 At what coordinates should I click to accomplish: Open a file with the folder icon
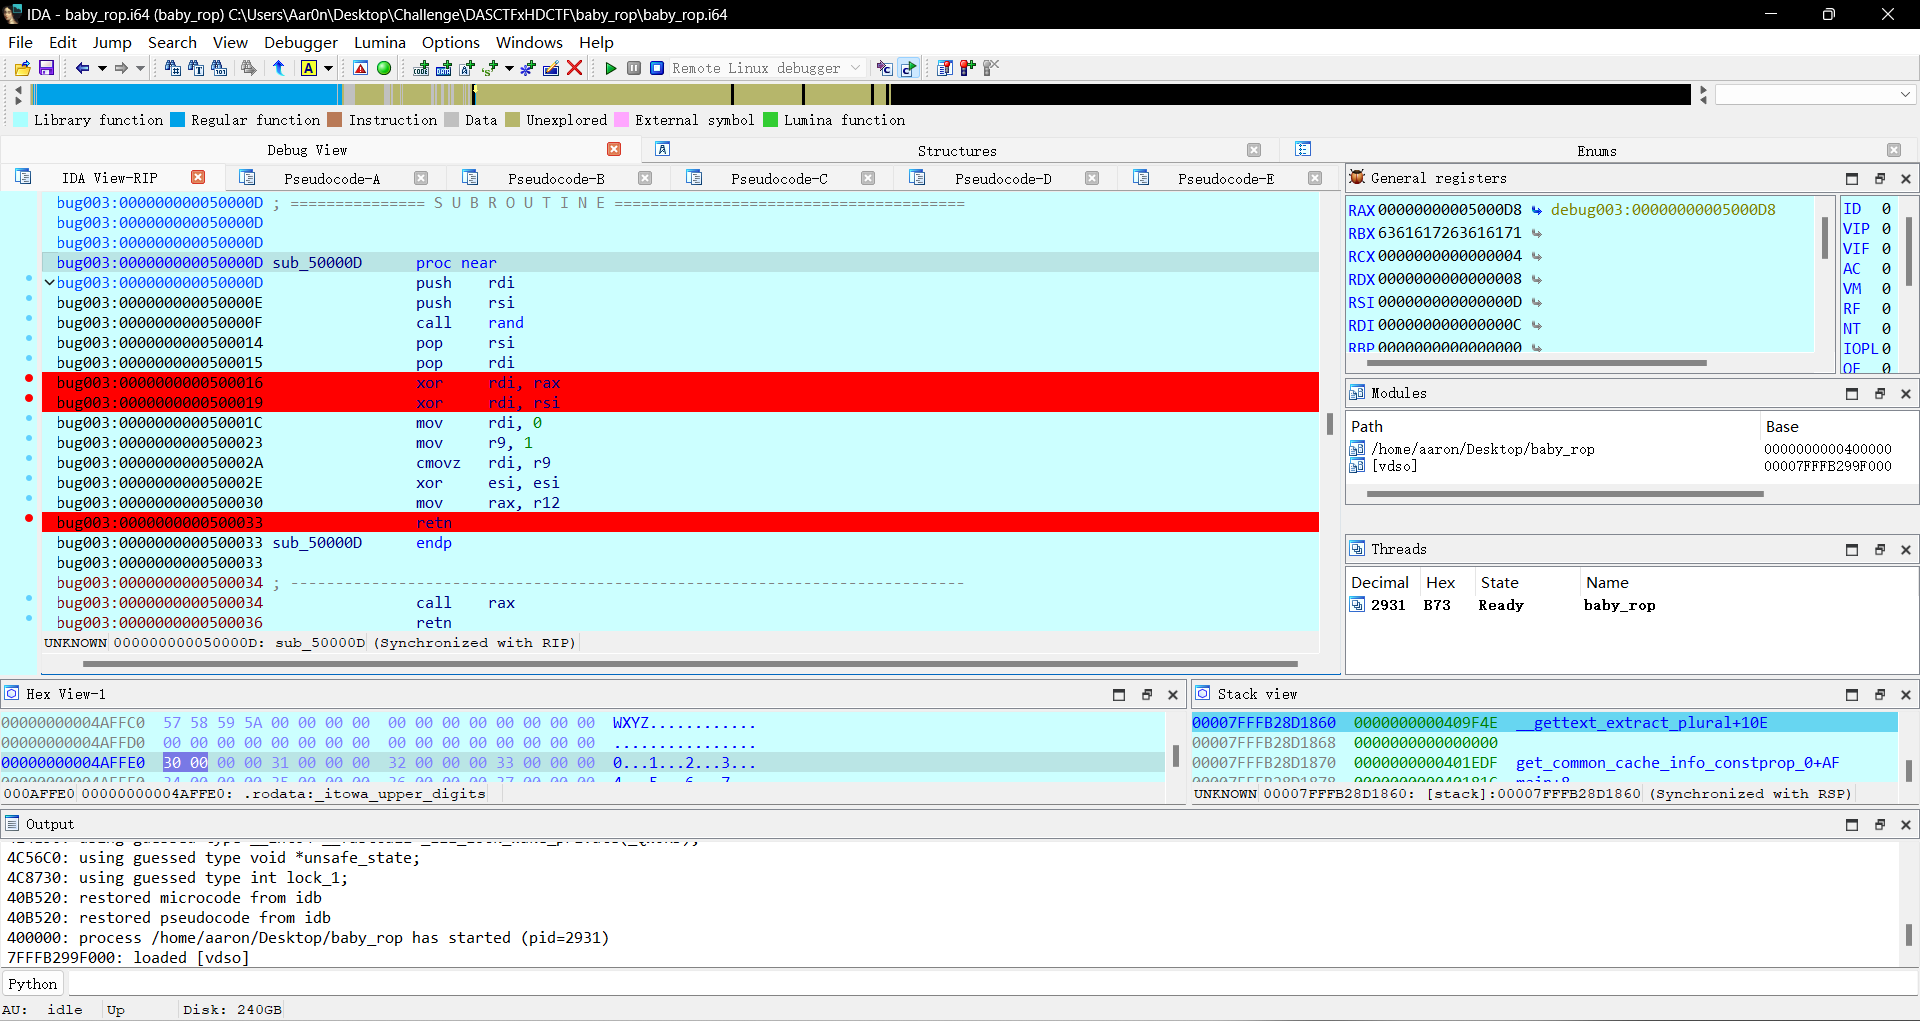click(22, 68)
